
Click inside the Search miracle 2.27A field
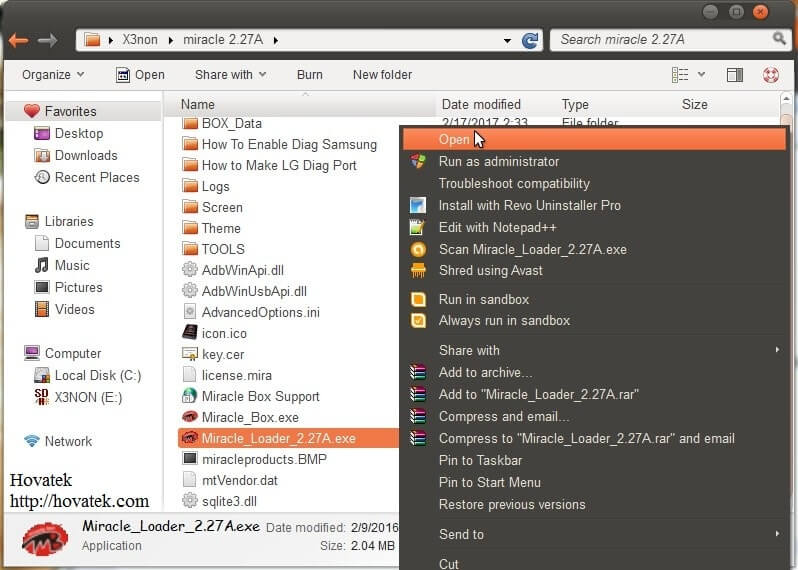tap(660, 39)
